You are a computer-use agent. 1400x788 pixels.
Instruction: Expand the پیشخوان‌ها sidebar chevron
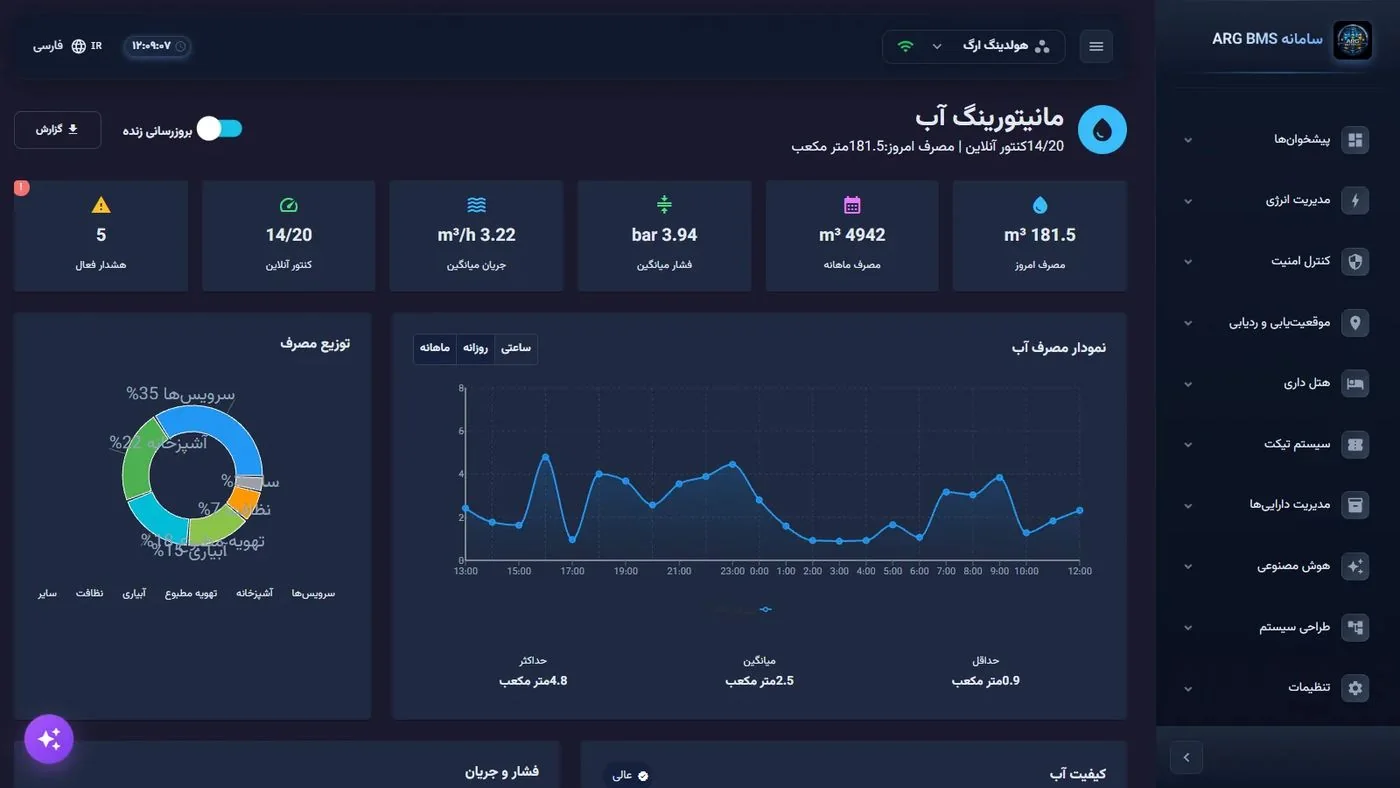1188,140
